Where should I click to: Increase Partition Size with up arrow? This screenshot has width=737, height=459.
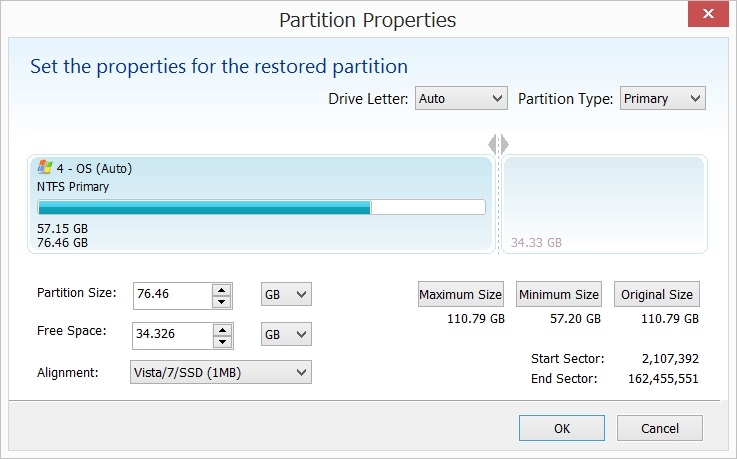tap(222, 289)
